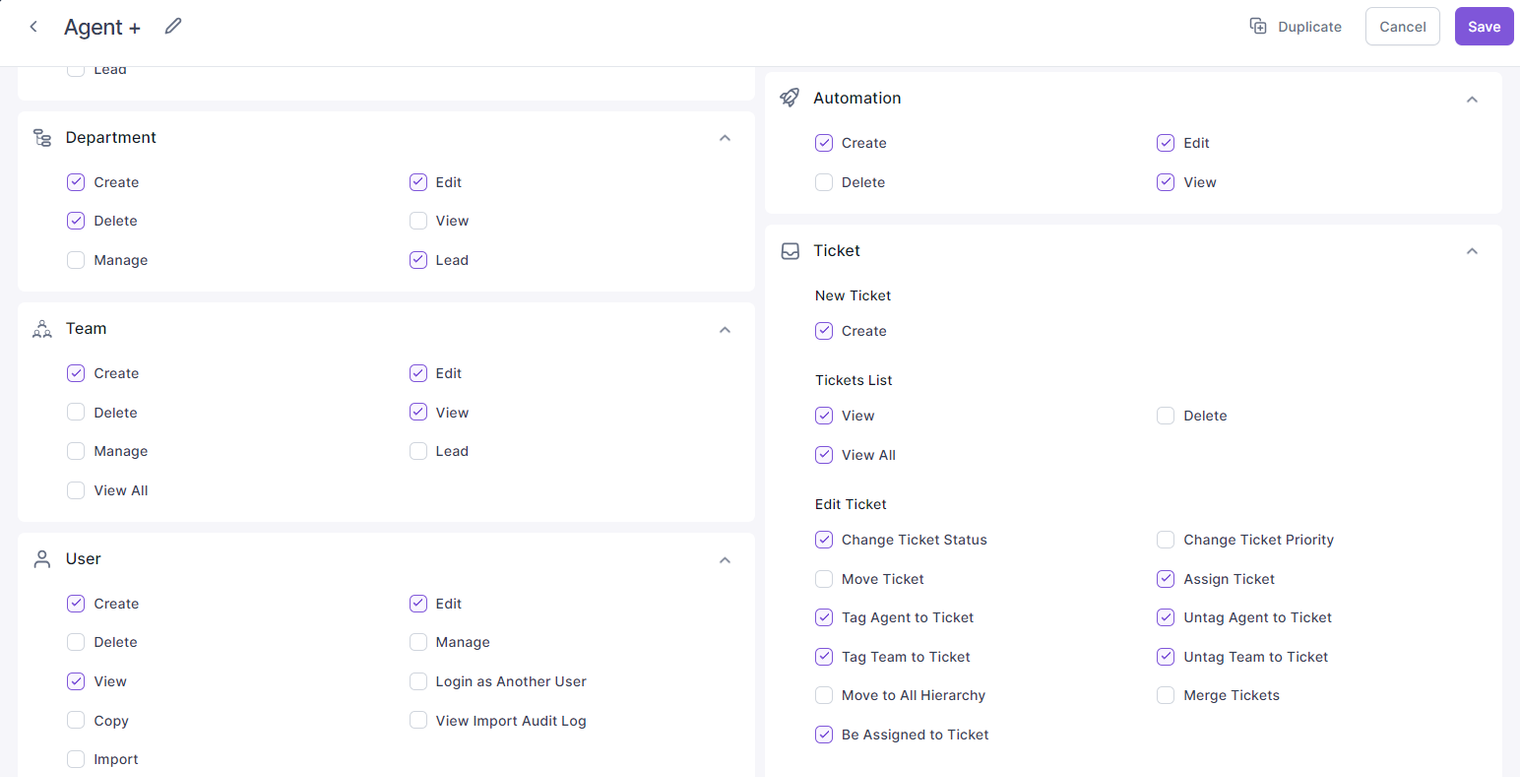Check Login as Another User
Screen dimensions: 1520x777
(418, 681)
